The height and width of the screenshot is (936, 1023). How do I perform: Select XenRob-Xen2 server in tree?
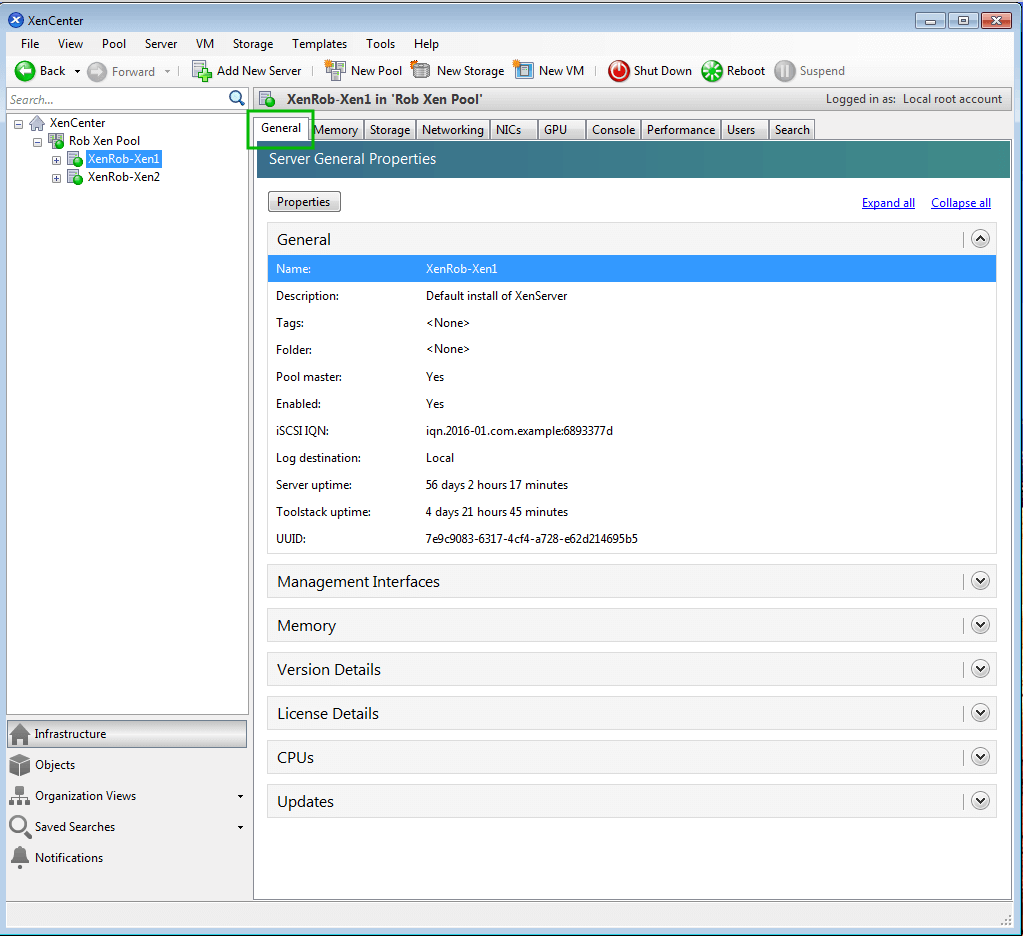point(123,177)
